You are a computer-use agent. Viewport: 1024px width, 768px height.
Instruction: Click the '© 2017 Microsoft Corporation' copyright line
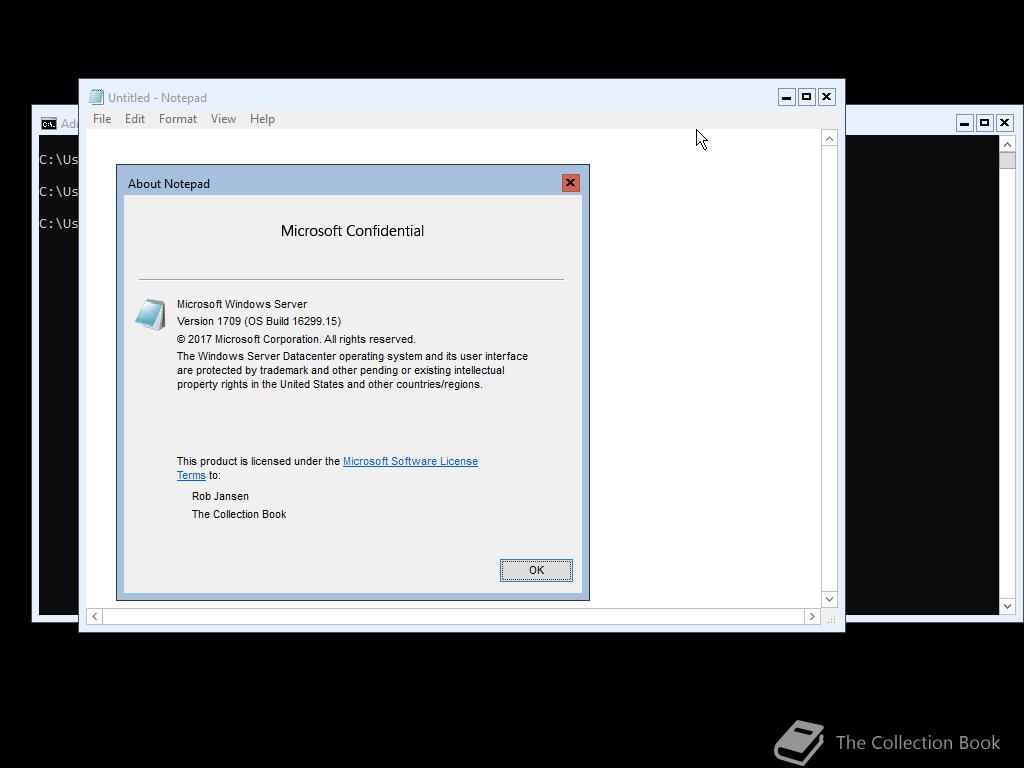[296, 340]
